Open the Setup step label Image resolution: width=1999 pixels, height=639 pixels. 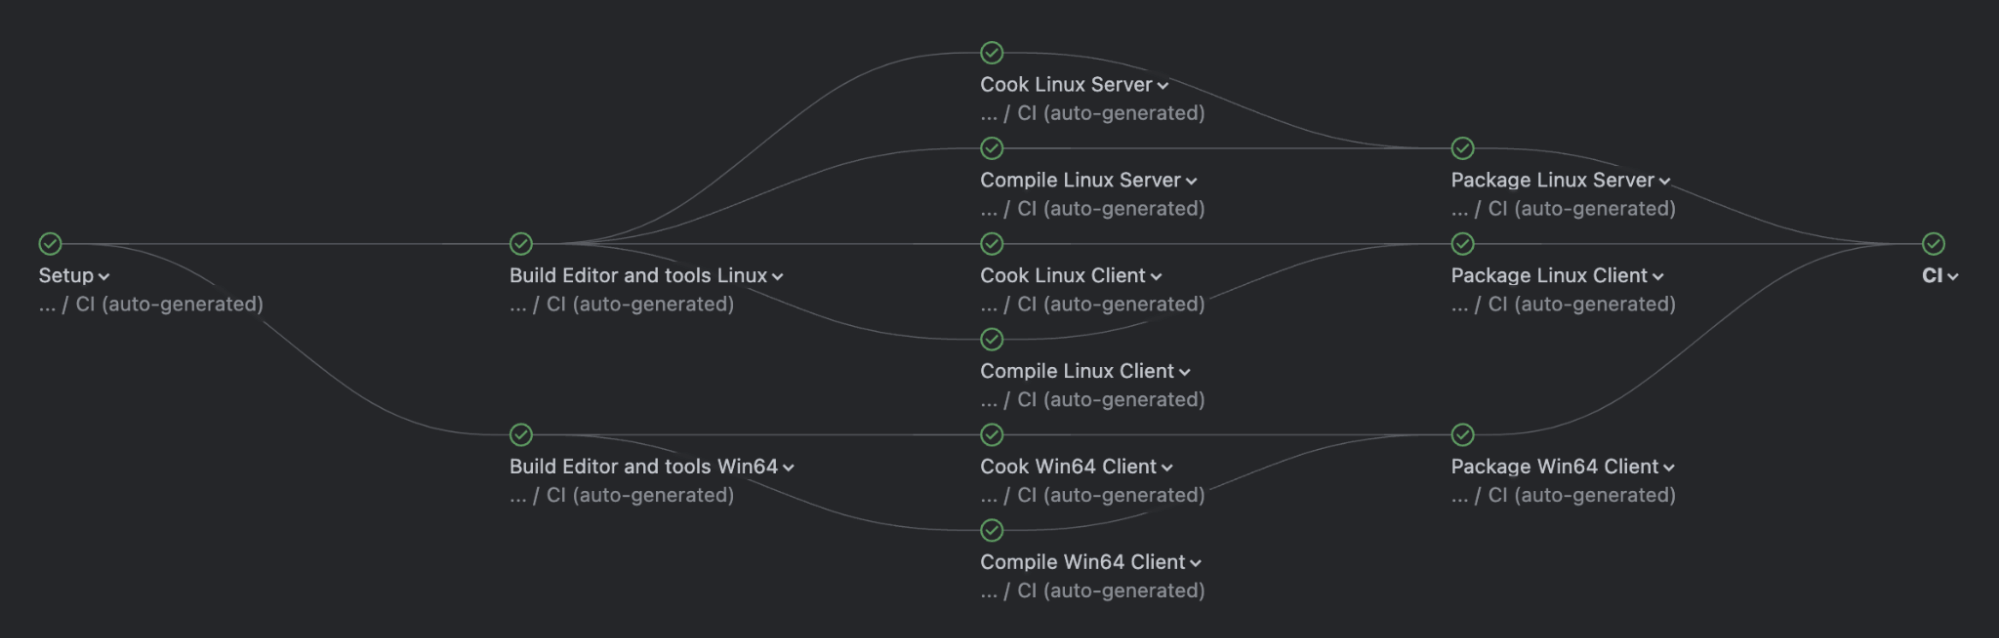coord(66,276)
